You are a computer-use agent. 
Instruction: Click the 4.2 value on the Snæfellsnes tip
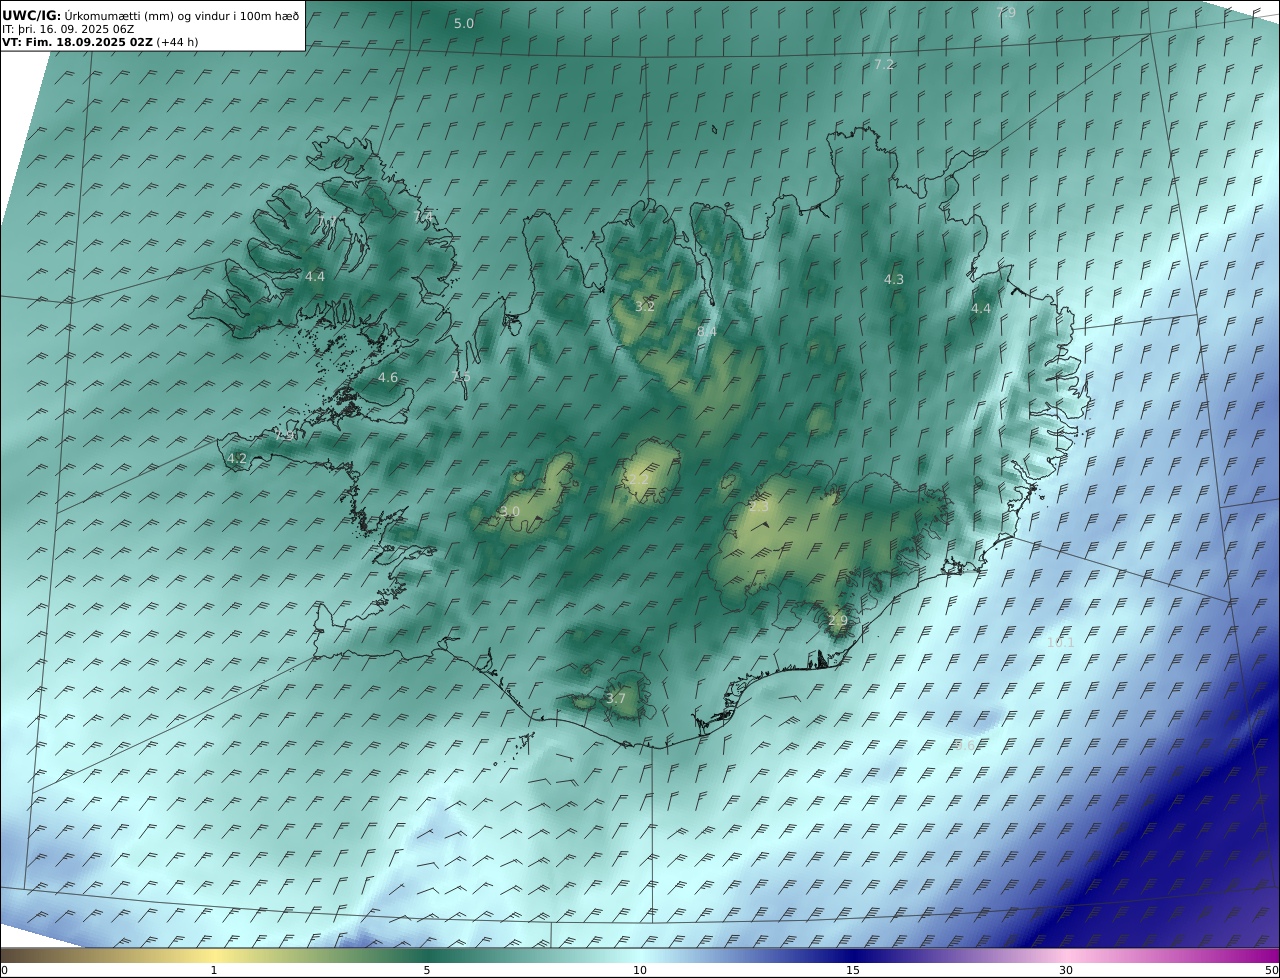pos(237,459)
